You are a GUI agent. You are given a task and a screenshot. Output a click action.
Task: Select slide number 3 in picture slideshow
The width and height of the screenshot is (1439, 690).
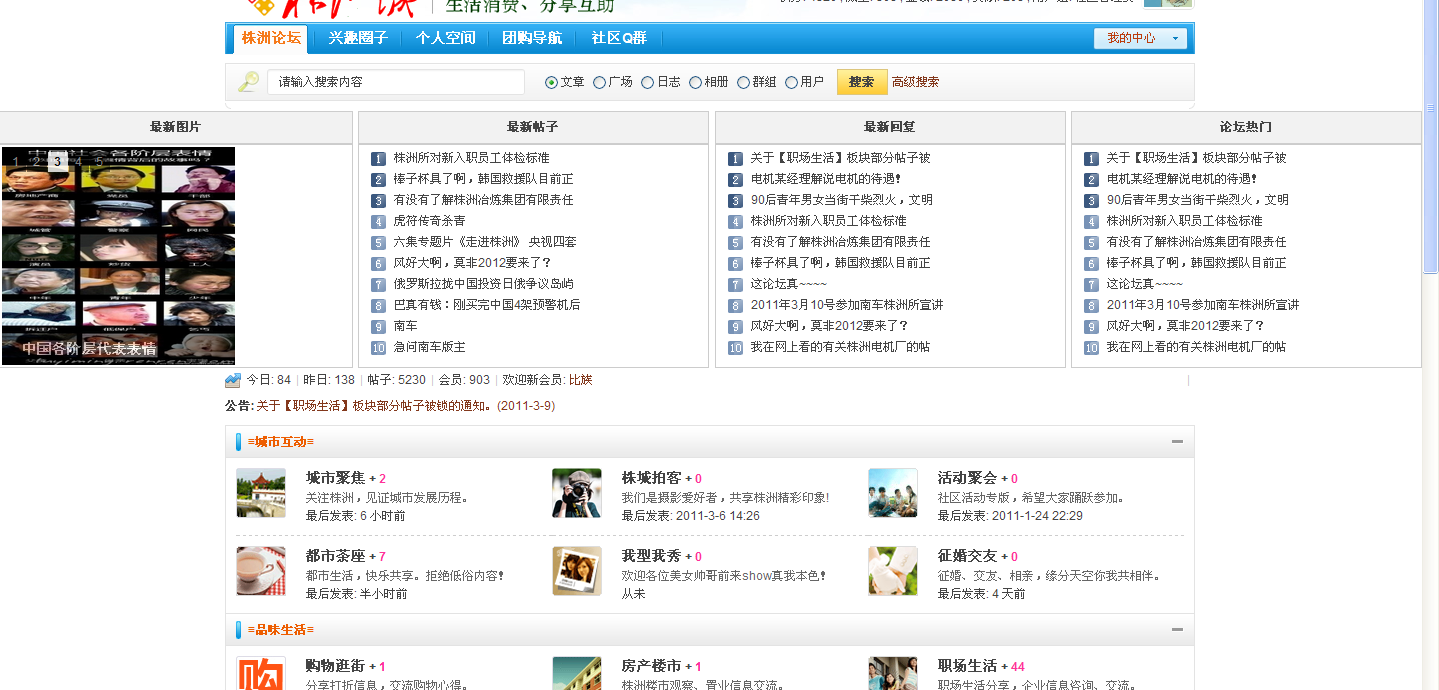[x=58, y=161]
